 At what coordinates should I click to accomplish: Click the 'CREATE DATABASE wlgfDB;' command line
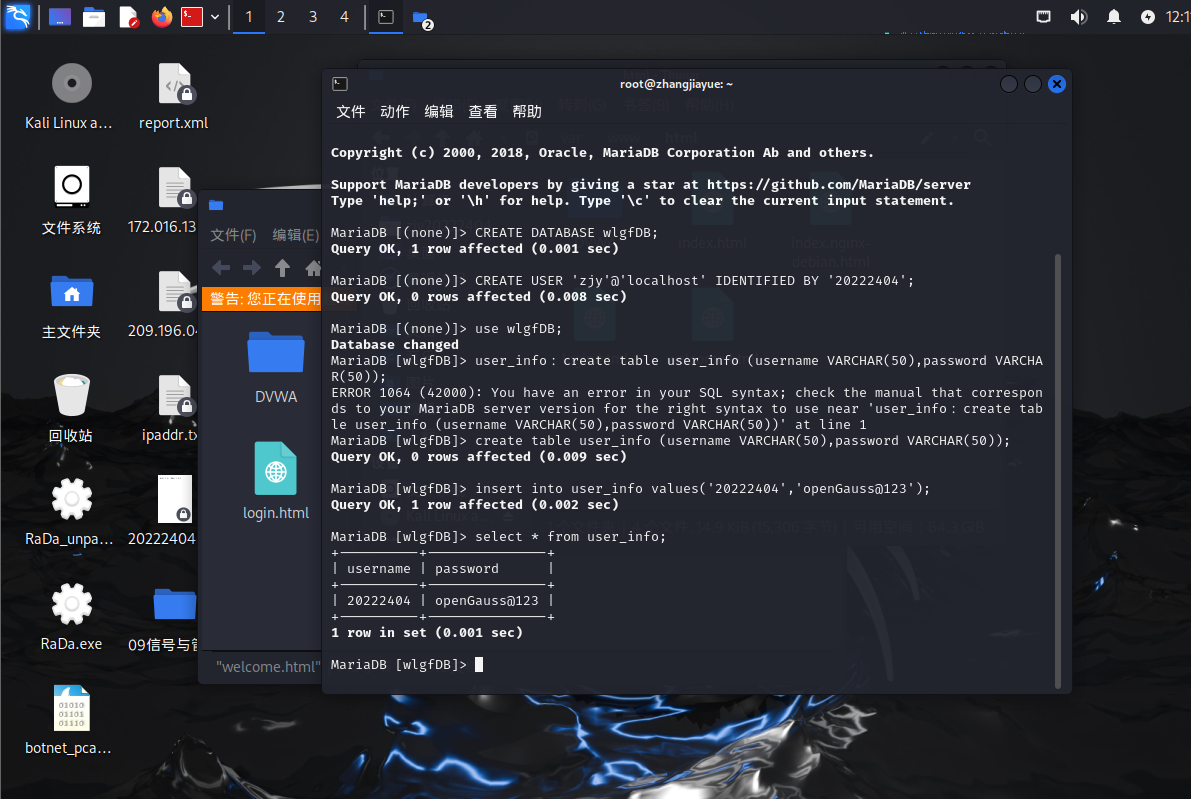[494, 232]
